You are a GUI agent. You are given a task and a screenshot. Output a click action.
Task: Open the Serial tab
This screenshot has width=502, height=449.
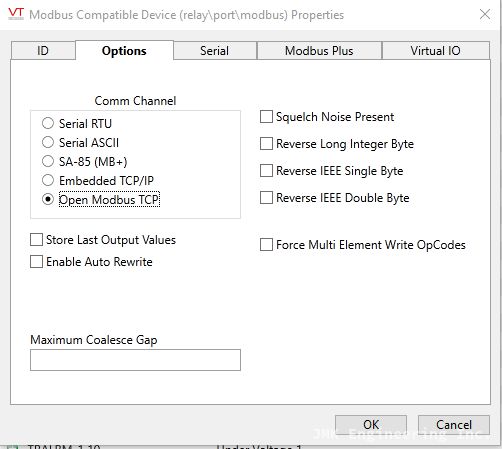tap(215, 51)
